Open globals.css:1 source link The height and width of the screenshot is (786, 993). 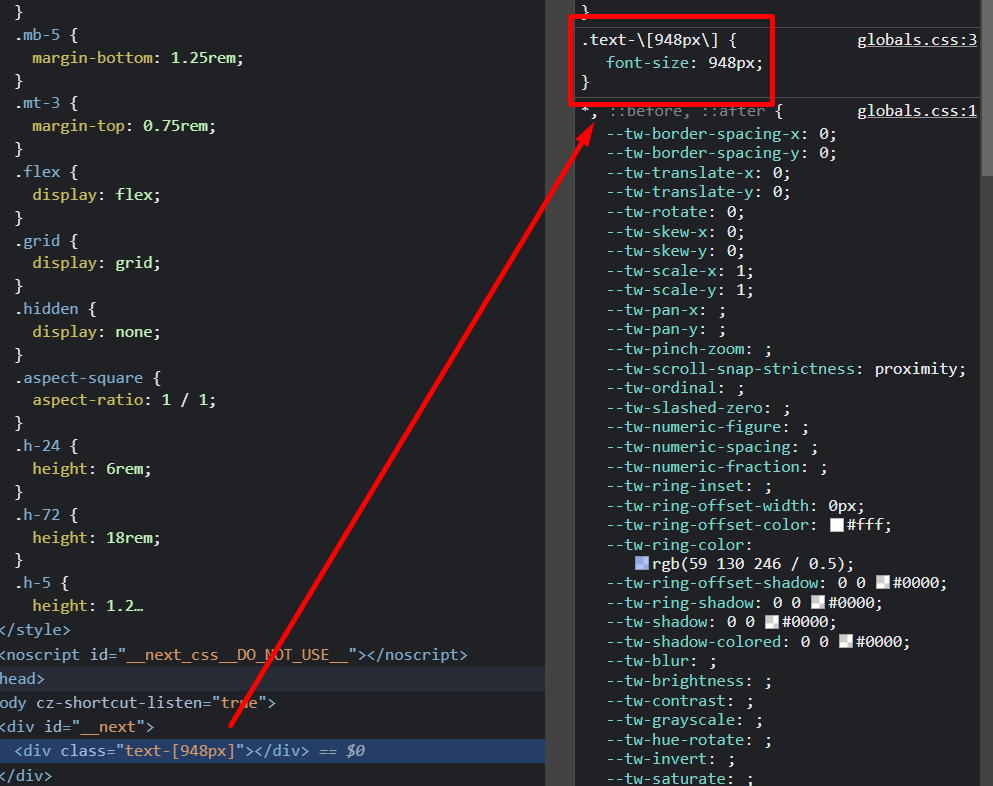pyautogui.click(x=916, y=111)
